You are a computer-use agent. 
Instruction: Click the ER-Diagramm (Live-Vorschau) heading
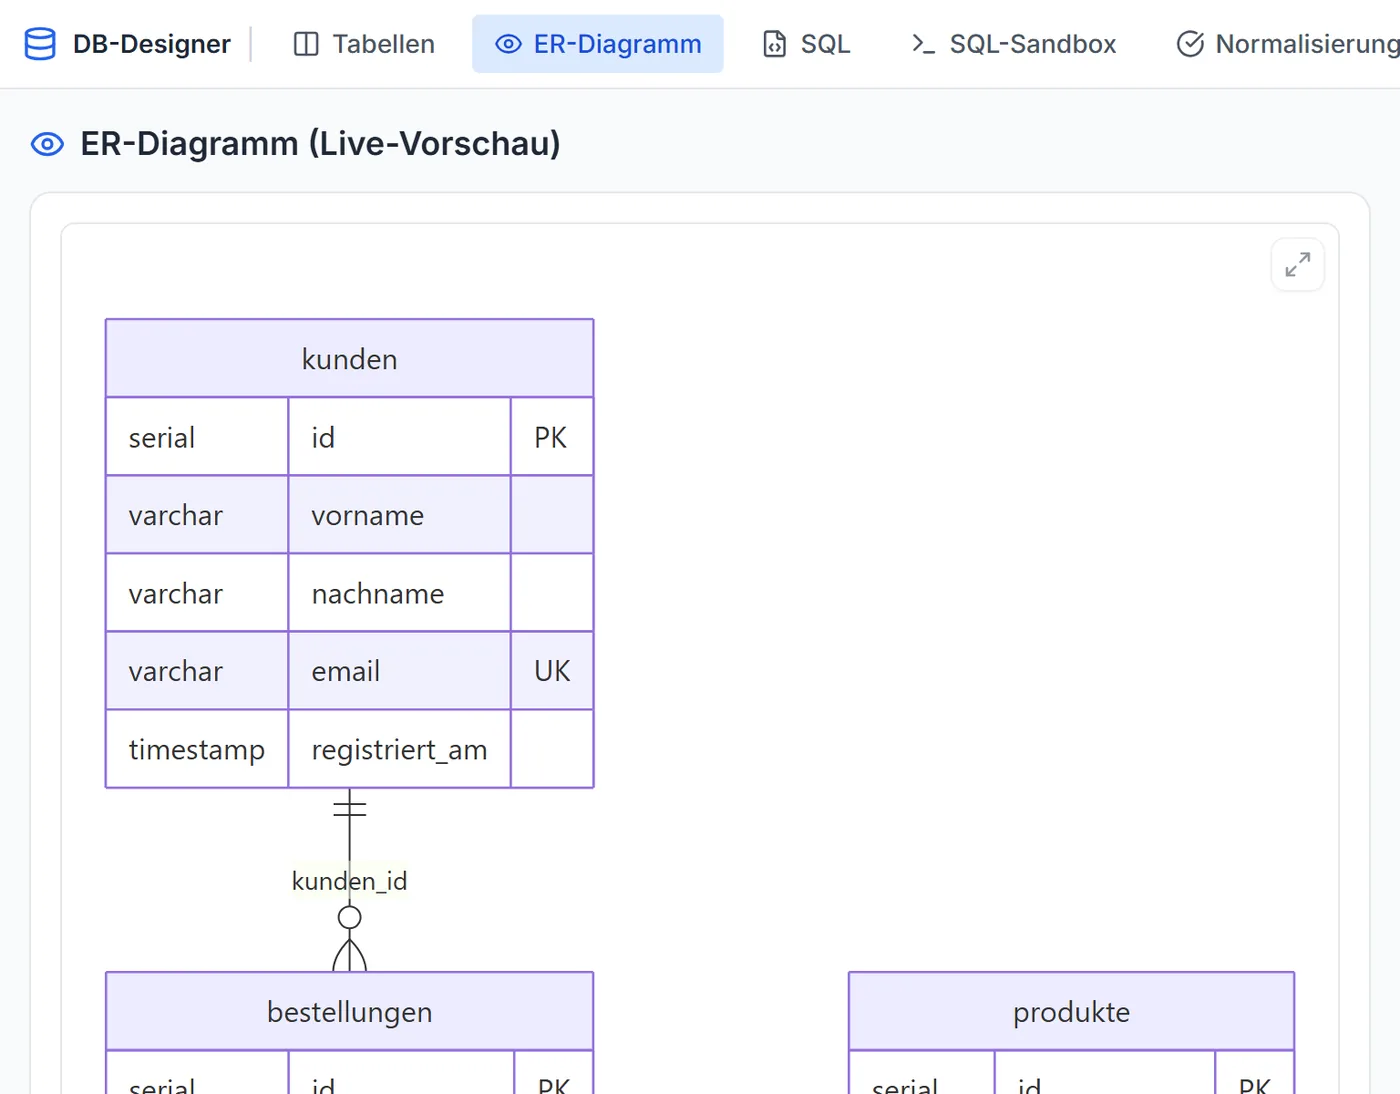(x=320, y=144)
